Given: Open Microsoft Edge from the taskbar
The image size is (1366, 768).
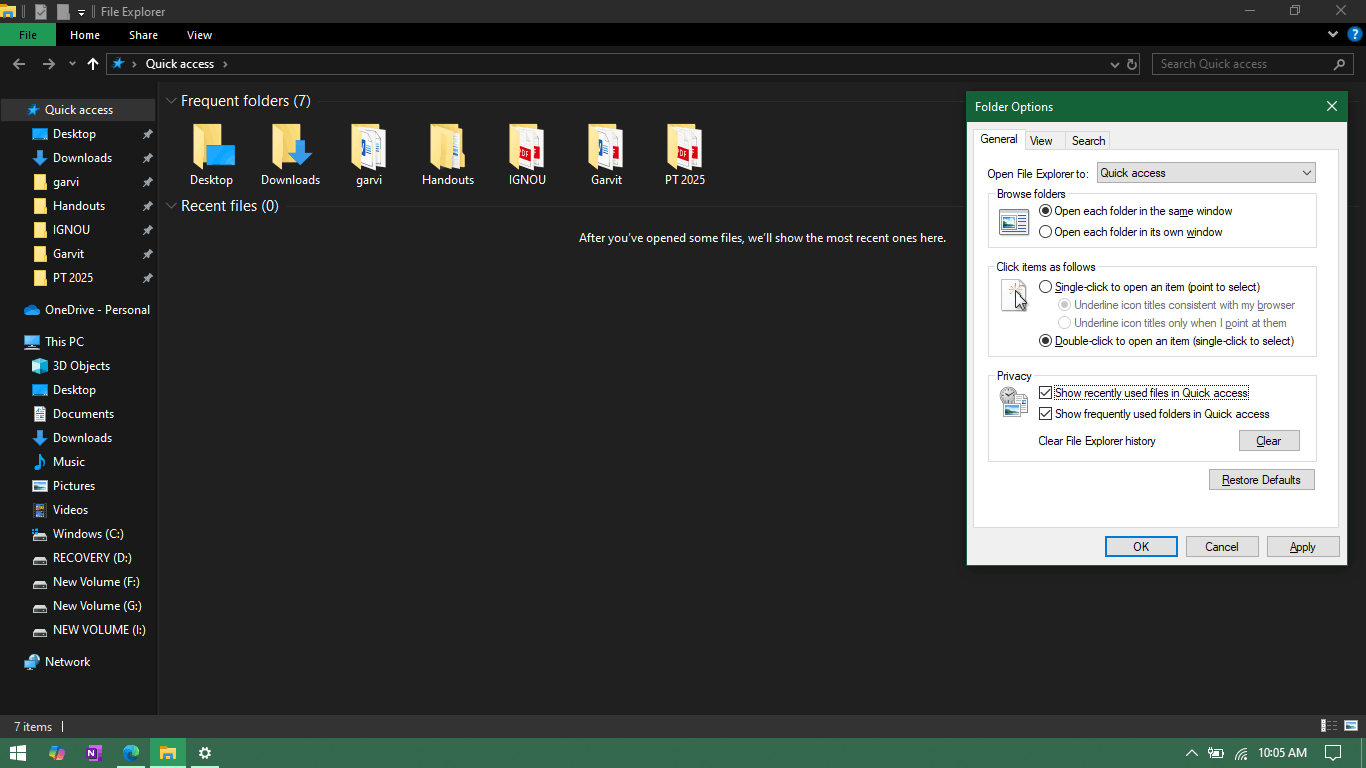Looking at the screenshot, I should 131,753.
